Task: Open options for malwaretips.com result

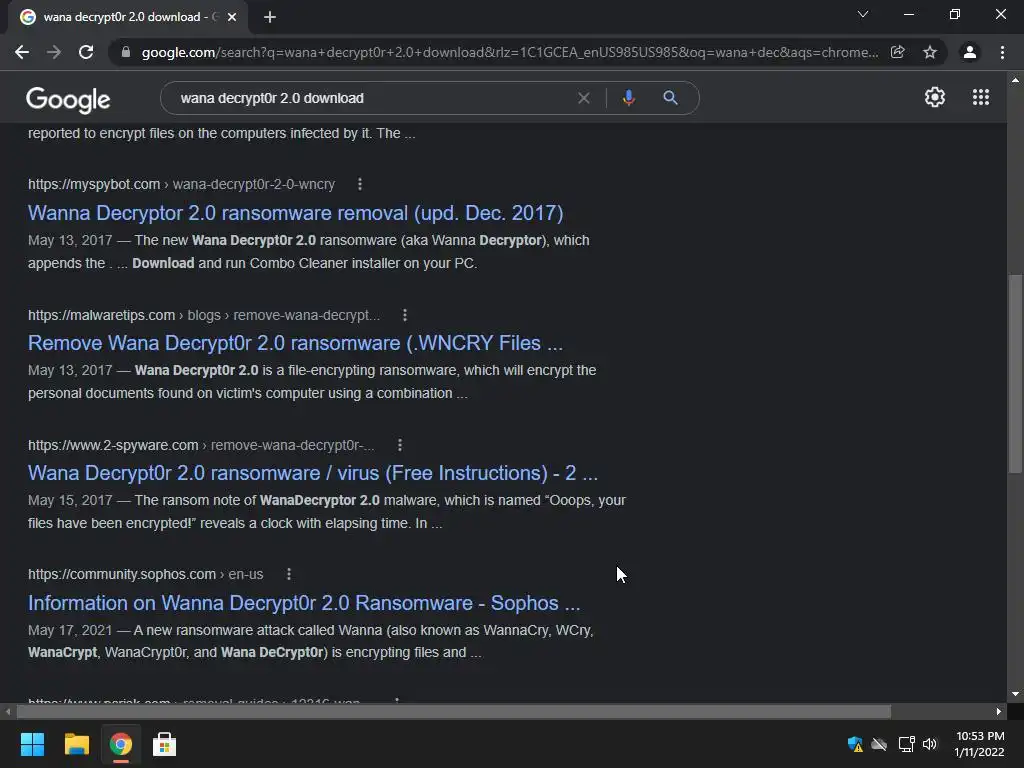Action: tap(405, 315)
